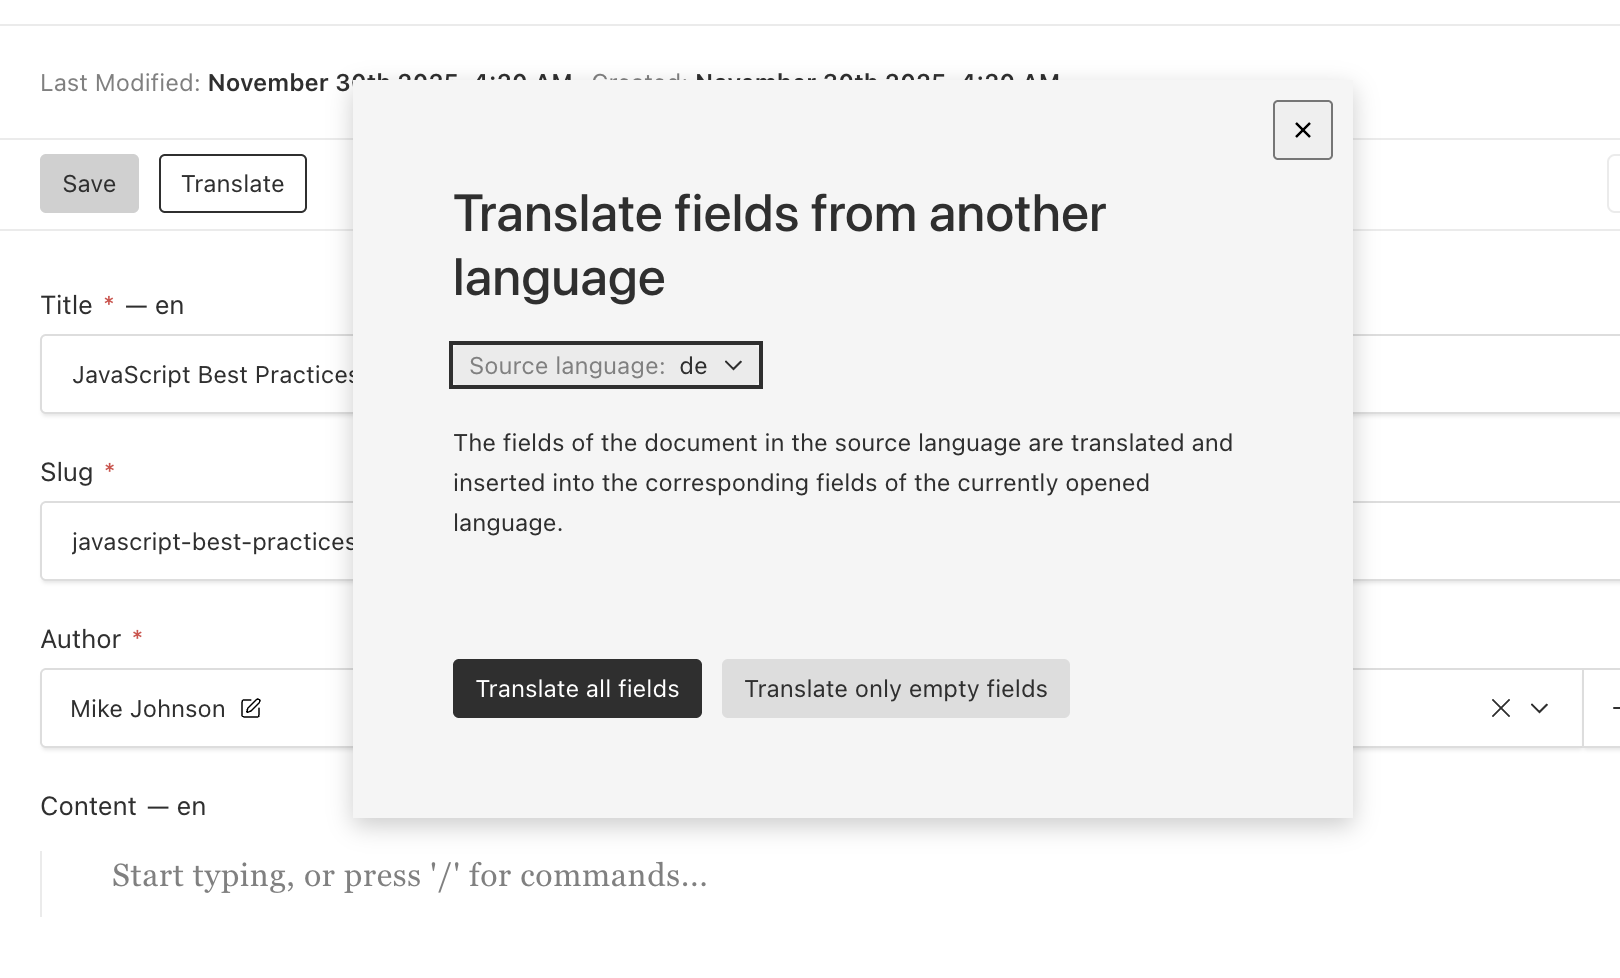Click the dialog heading text

click(x=779, y=245)
